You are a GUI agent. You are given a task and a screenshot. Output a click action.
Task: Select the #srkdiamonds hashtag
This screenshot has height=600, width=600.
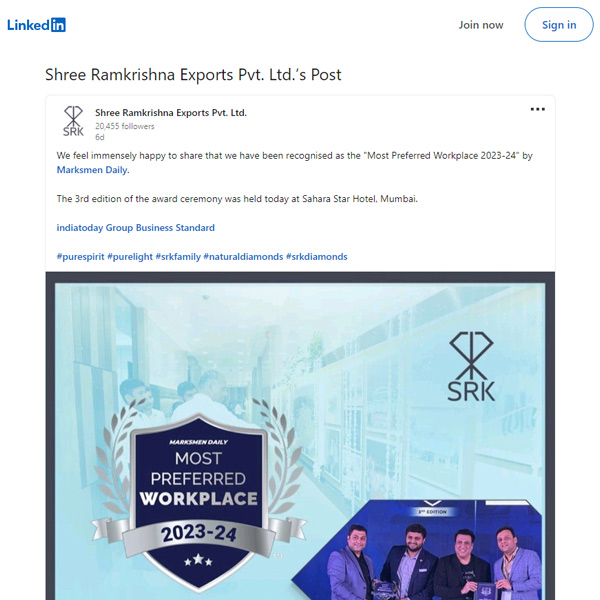pyautogui.click(x=317, y=257)
